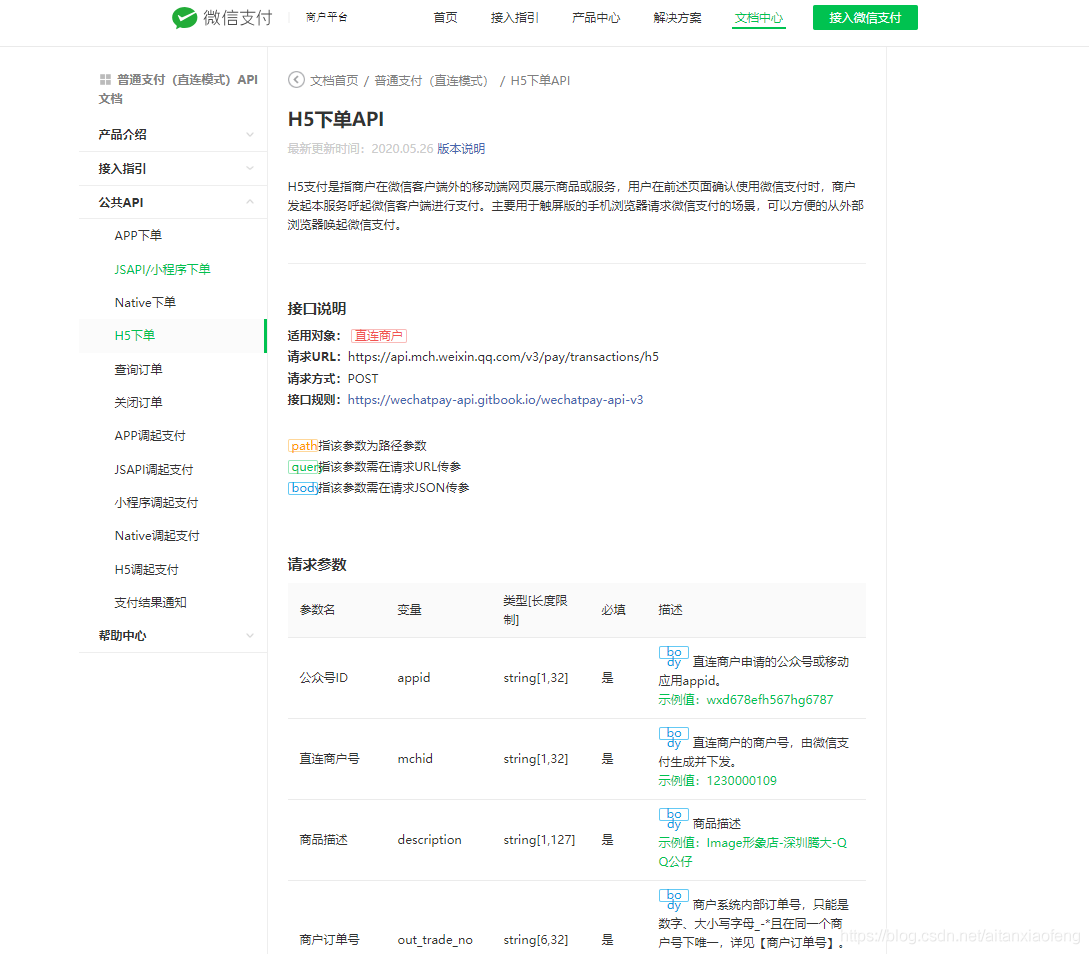The width and height of the screenshot is (1089, 954).
Task: Click the orange path tag
Action: click(304, 446)
